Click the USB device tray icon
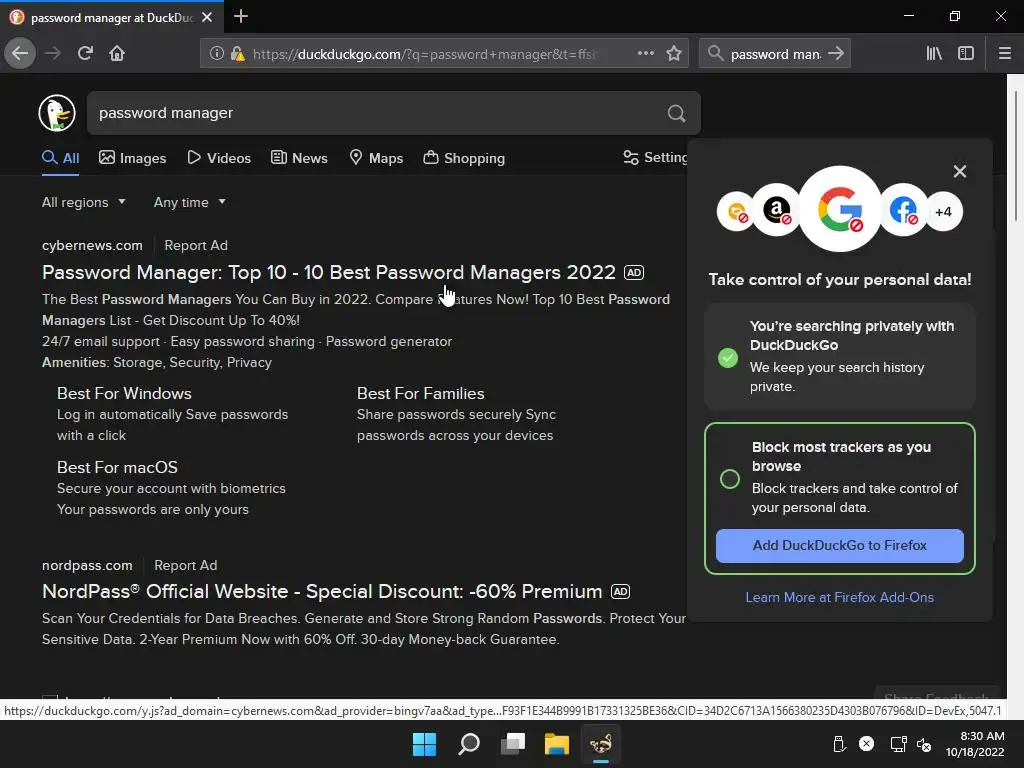The height and width of the screenshot is (768, 1024). pos(839,744)
